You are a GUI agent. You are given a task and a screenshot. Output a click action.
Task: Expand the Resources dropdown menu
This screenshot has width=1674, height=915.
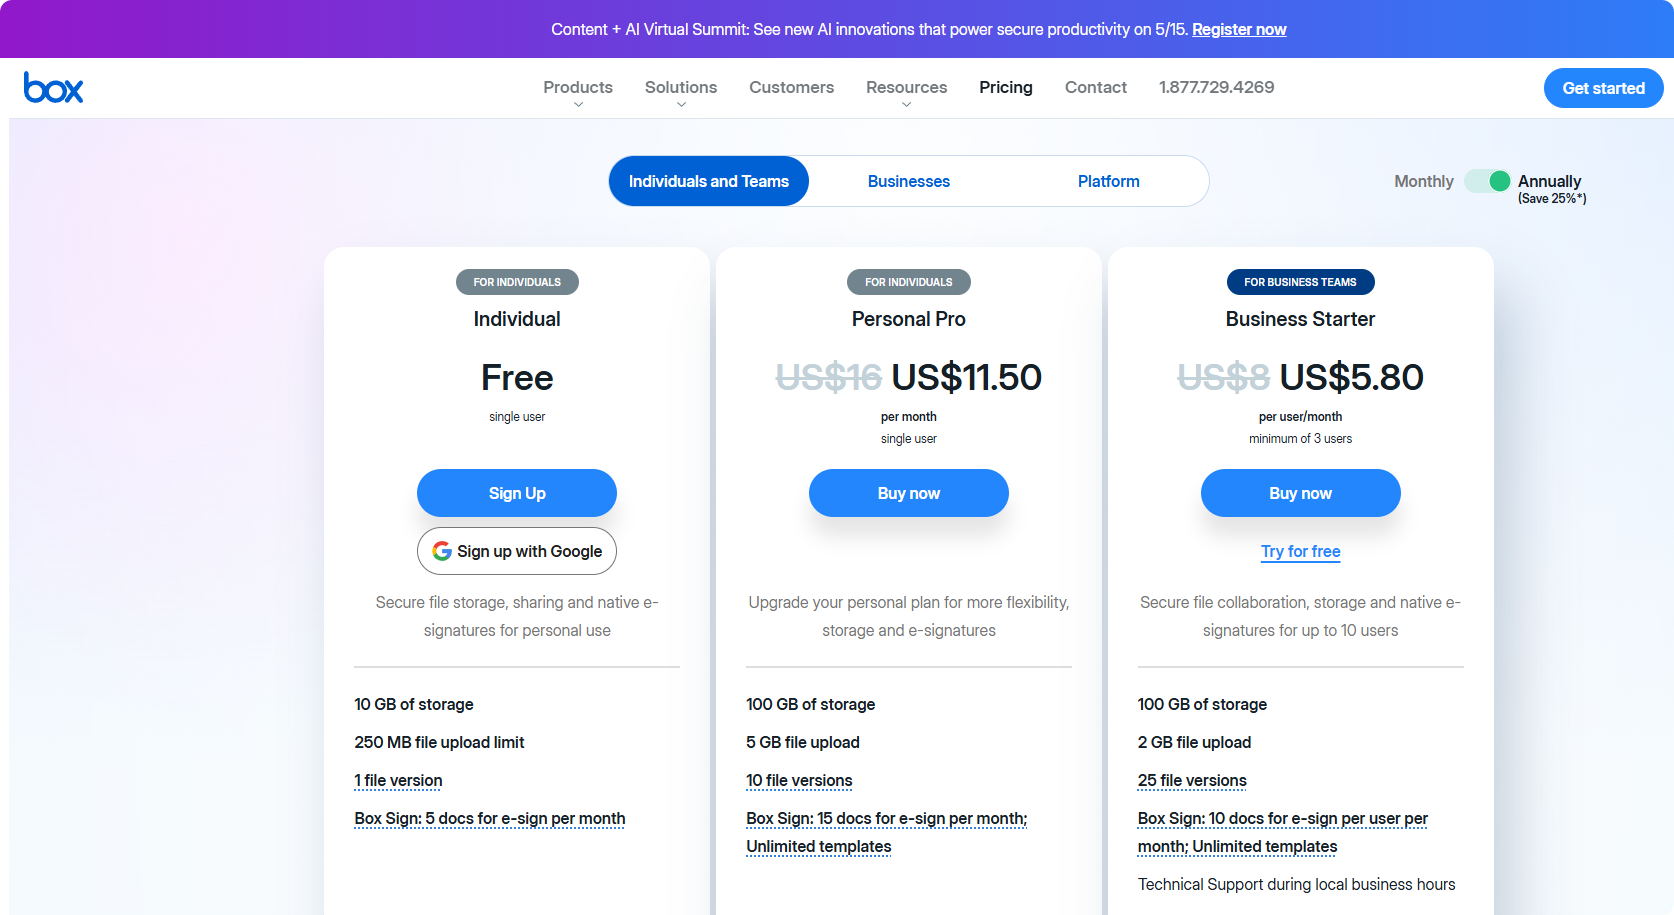pyautogui.click(x=906, y=88)
